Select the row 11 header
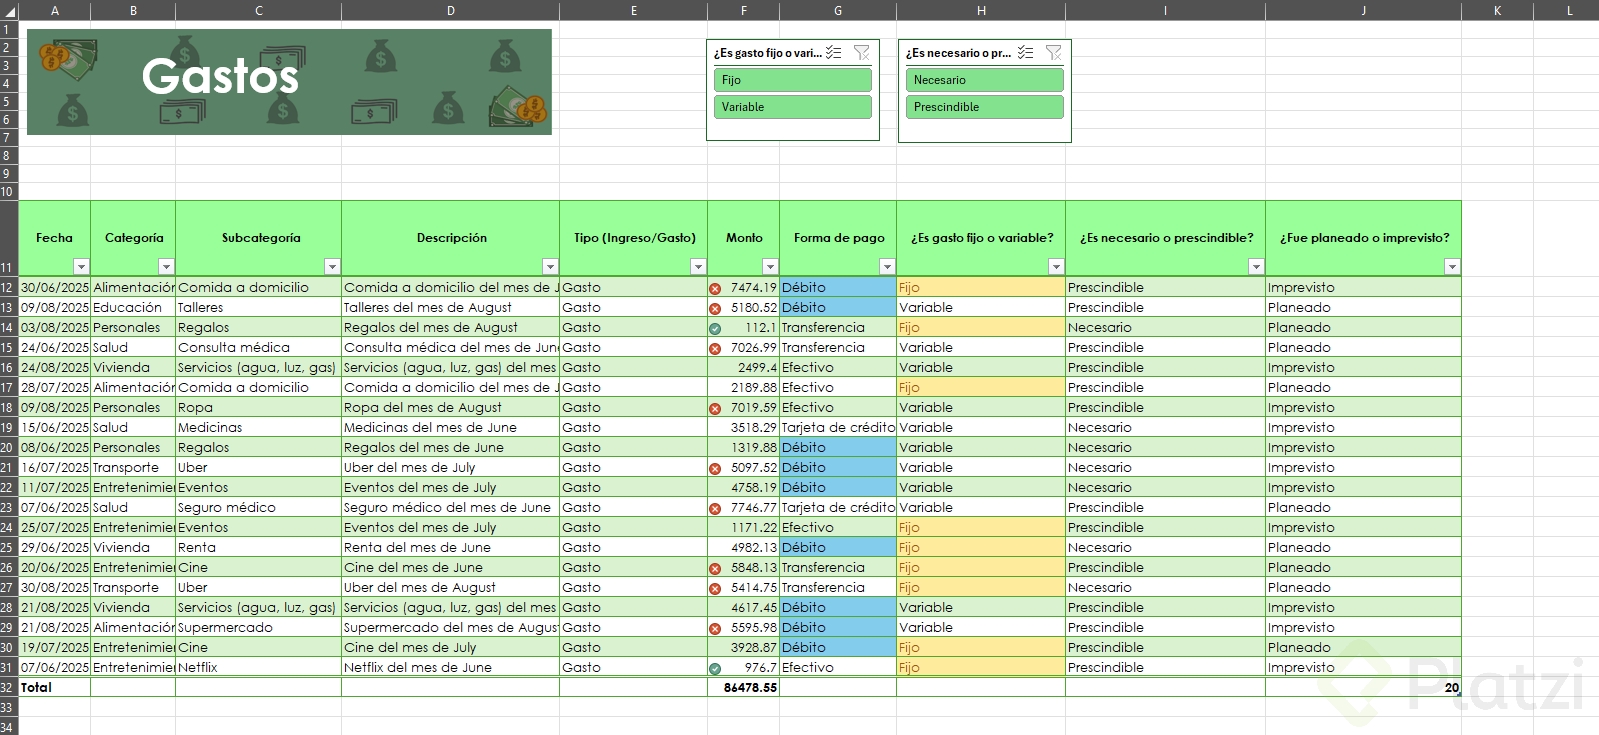 tap(9, 238)
